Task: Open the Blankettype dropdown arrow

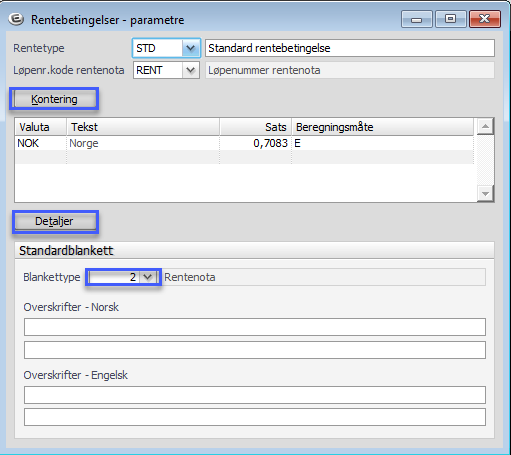Action: coord(148,277)
